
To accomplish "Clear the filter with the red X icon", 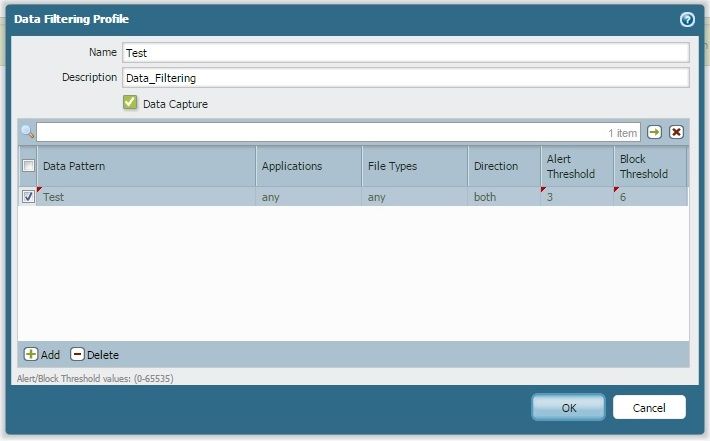I will [x=677, y=132].
